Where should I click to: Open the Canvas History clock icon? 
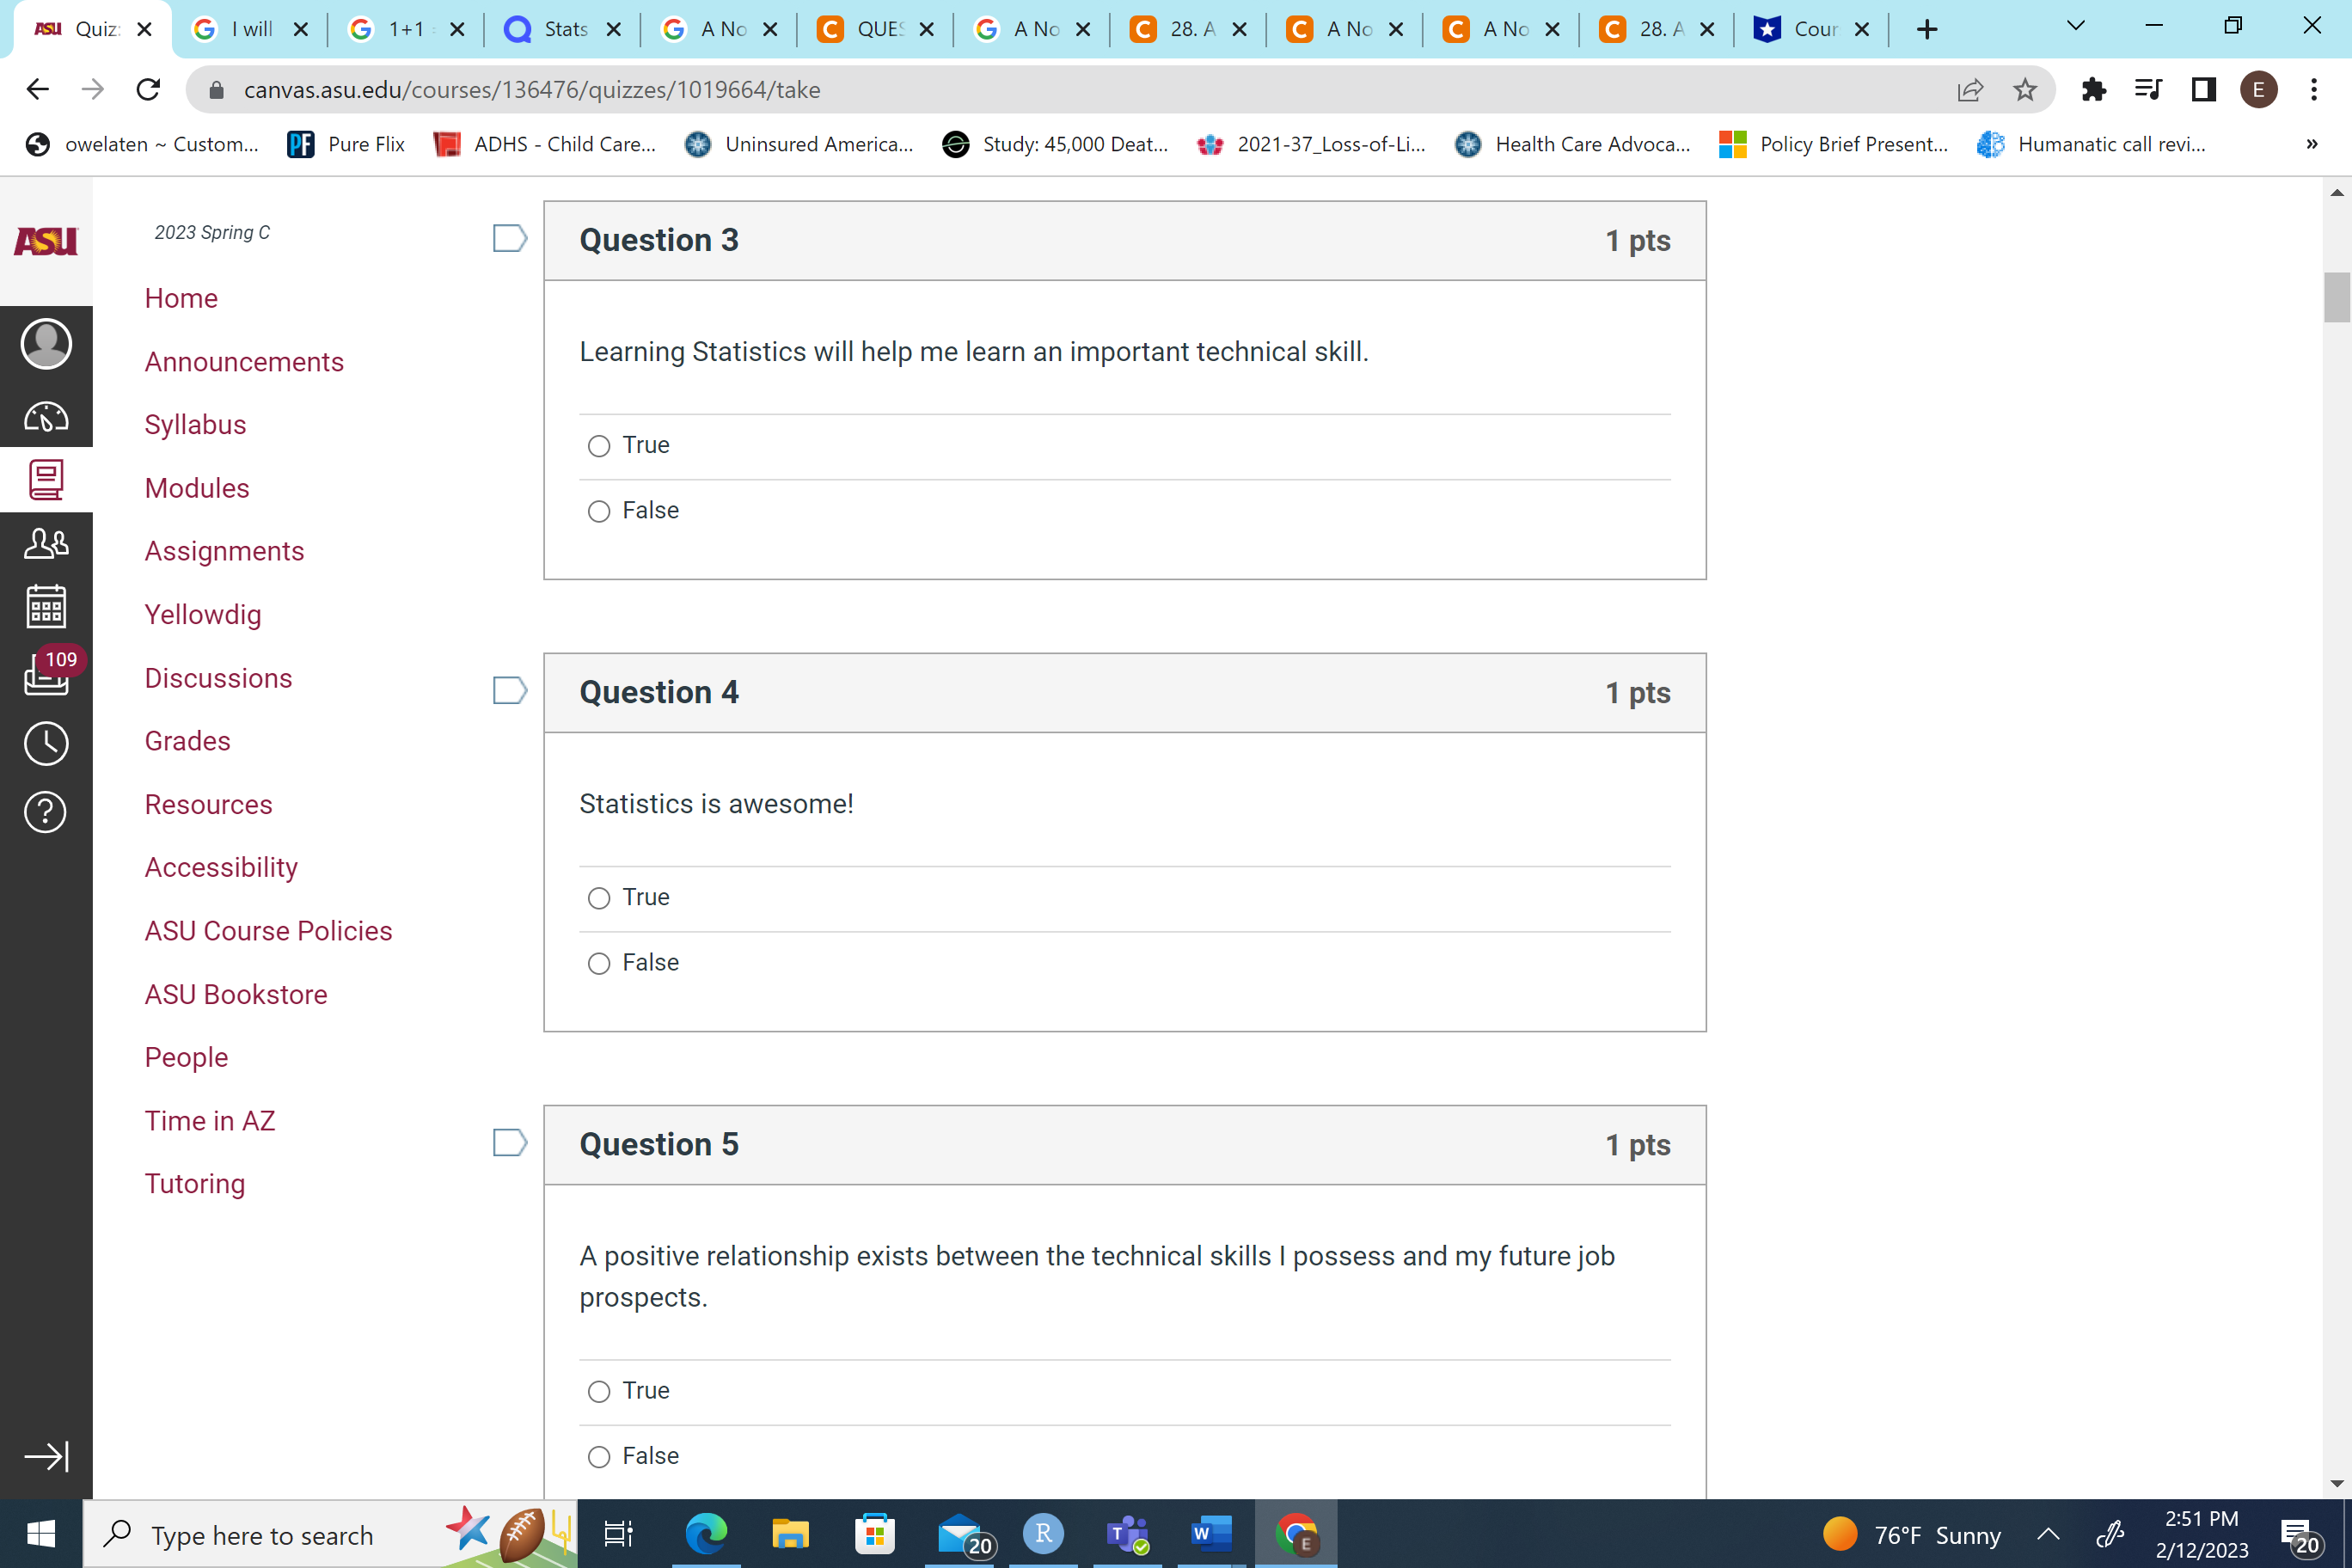[x=46, y=743]
